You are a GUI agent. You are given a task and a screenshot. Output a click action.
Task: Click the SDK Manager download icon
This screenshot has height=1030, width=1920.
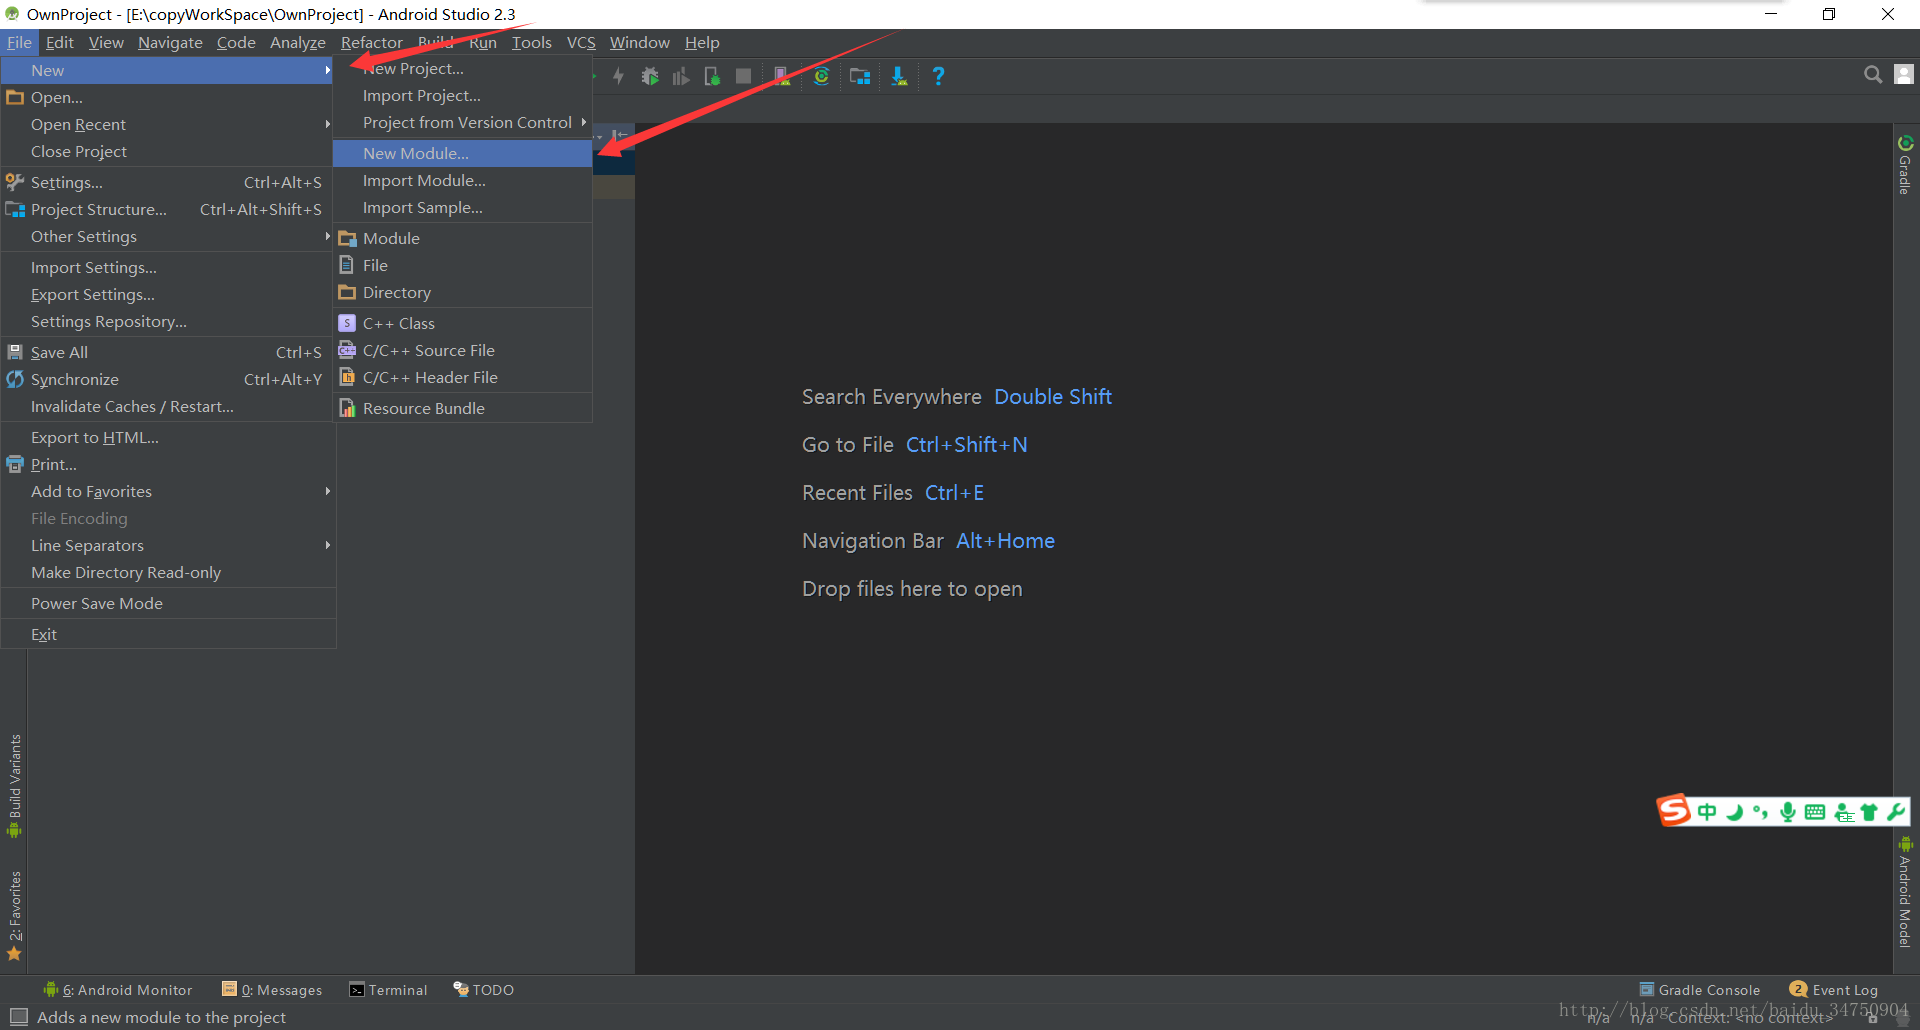coord(899,76)
